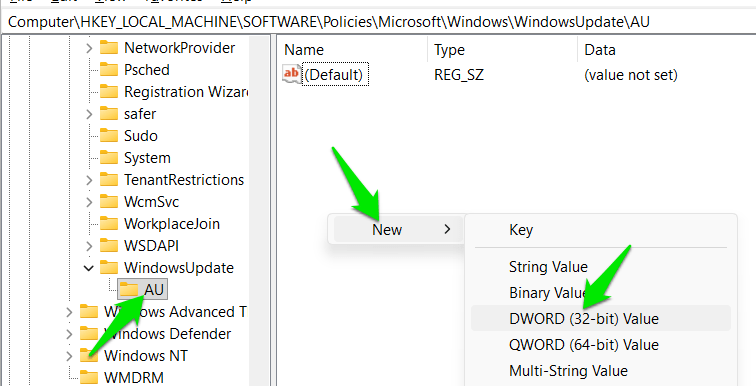Screen dimensions: 756x386
Task: Click the Windows Defender folder icon
Action: [x=89, y=334]
